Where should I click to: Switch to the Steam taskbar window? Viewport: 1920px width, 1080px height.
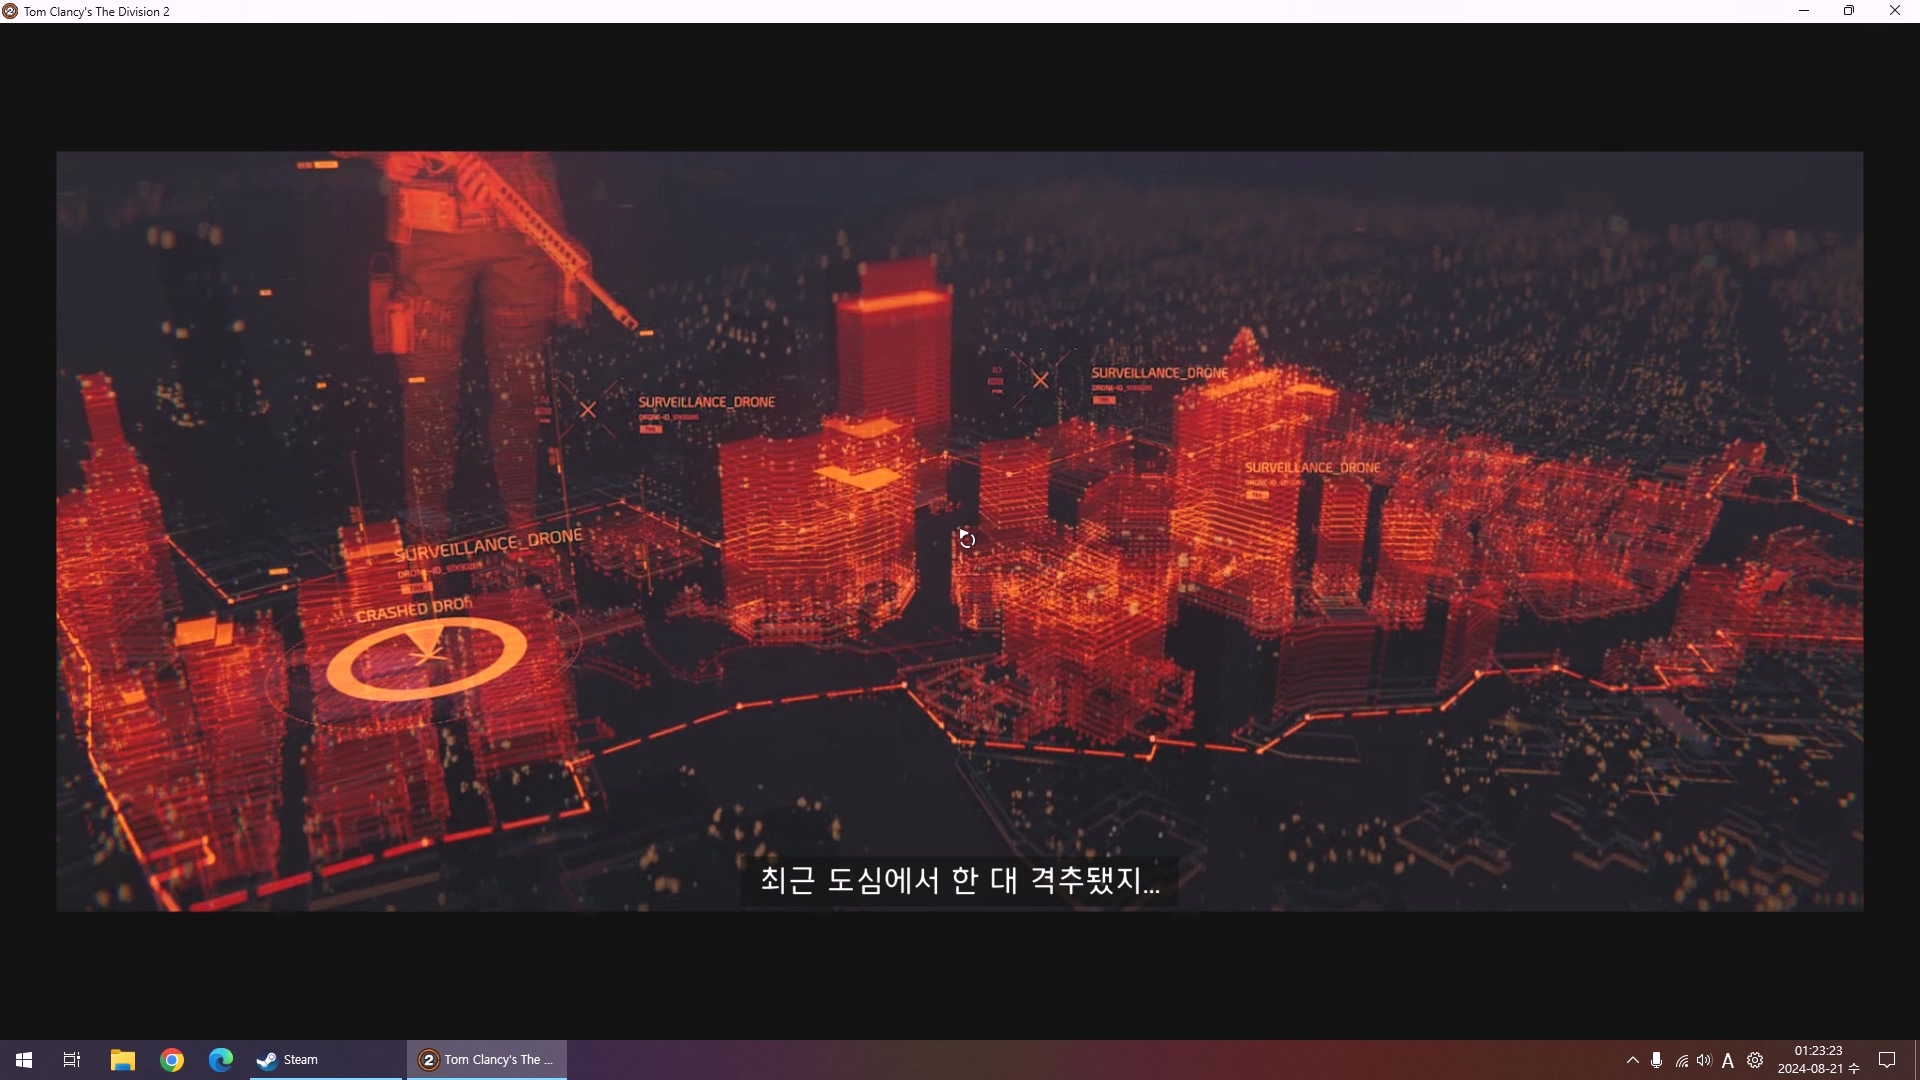click(325, 1060)
